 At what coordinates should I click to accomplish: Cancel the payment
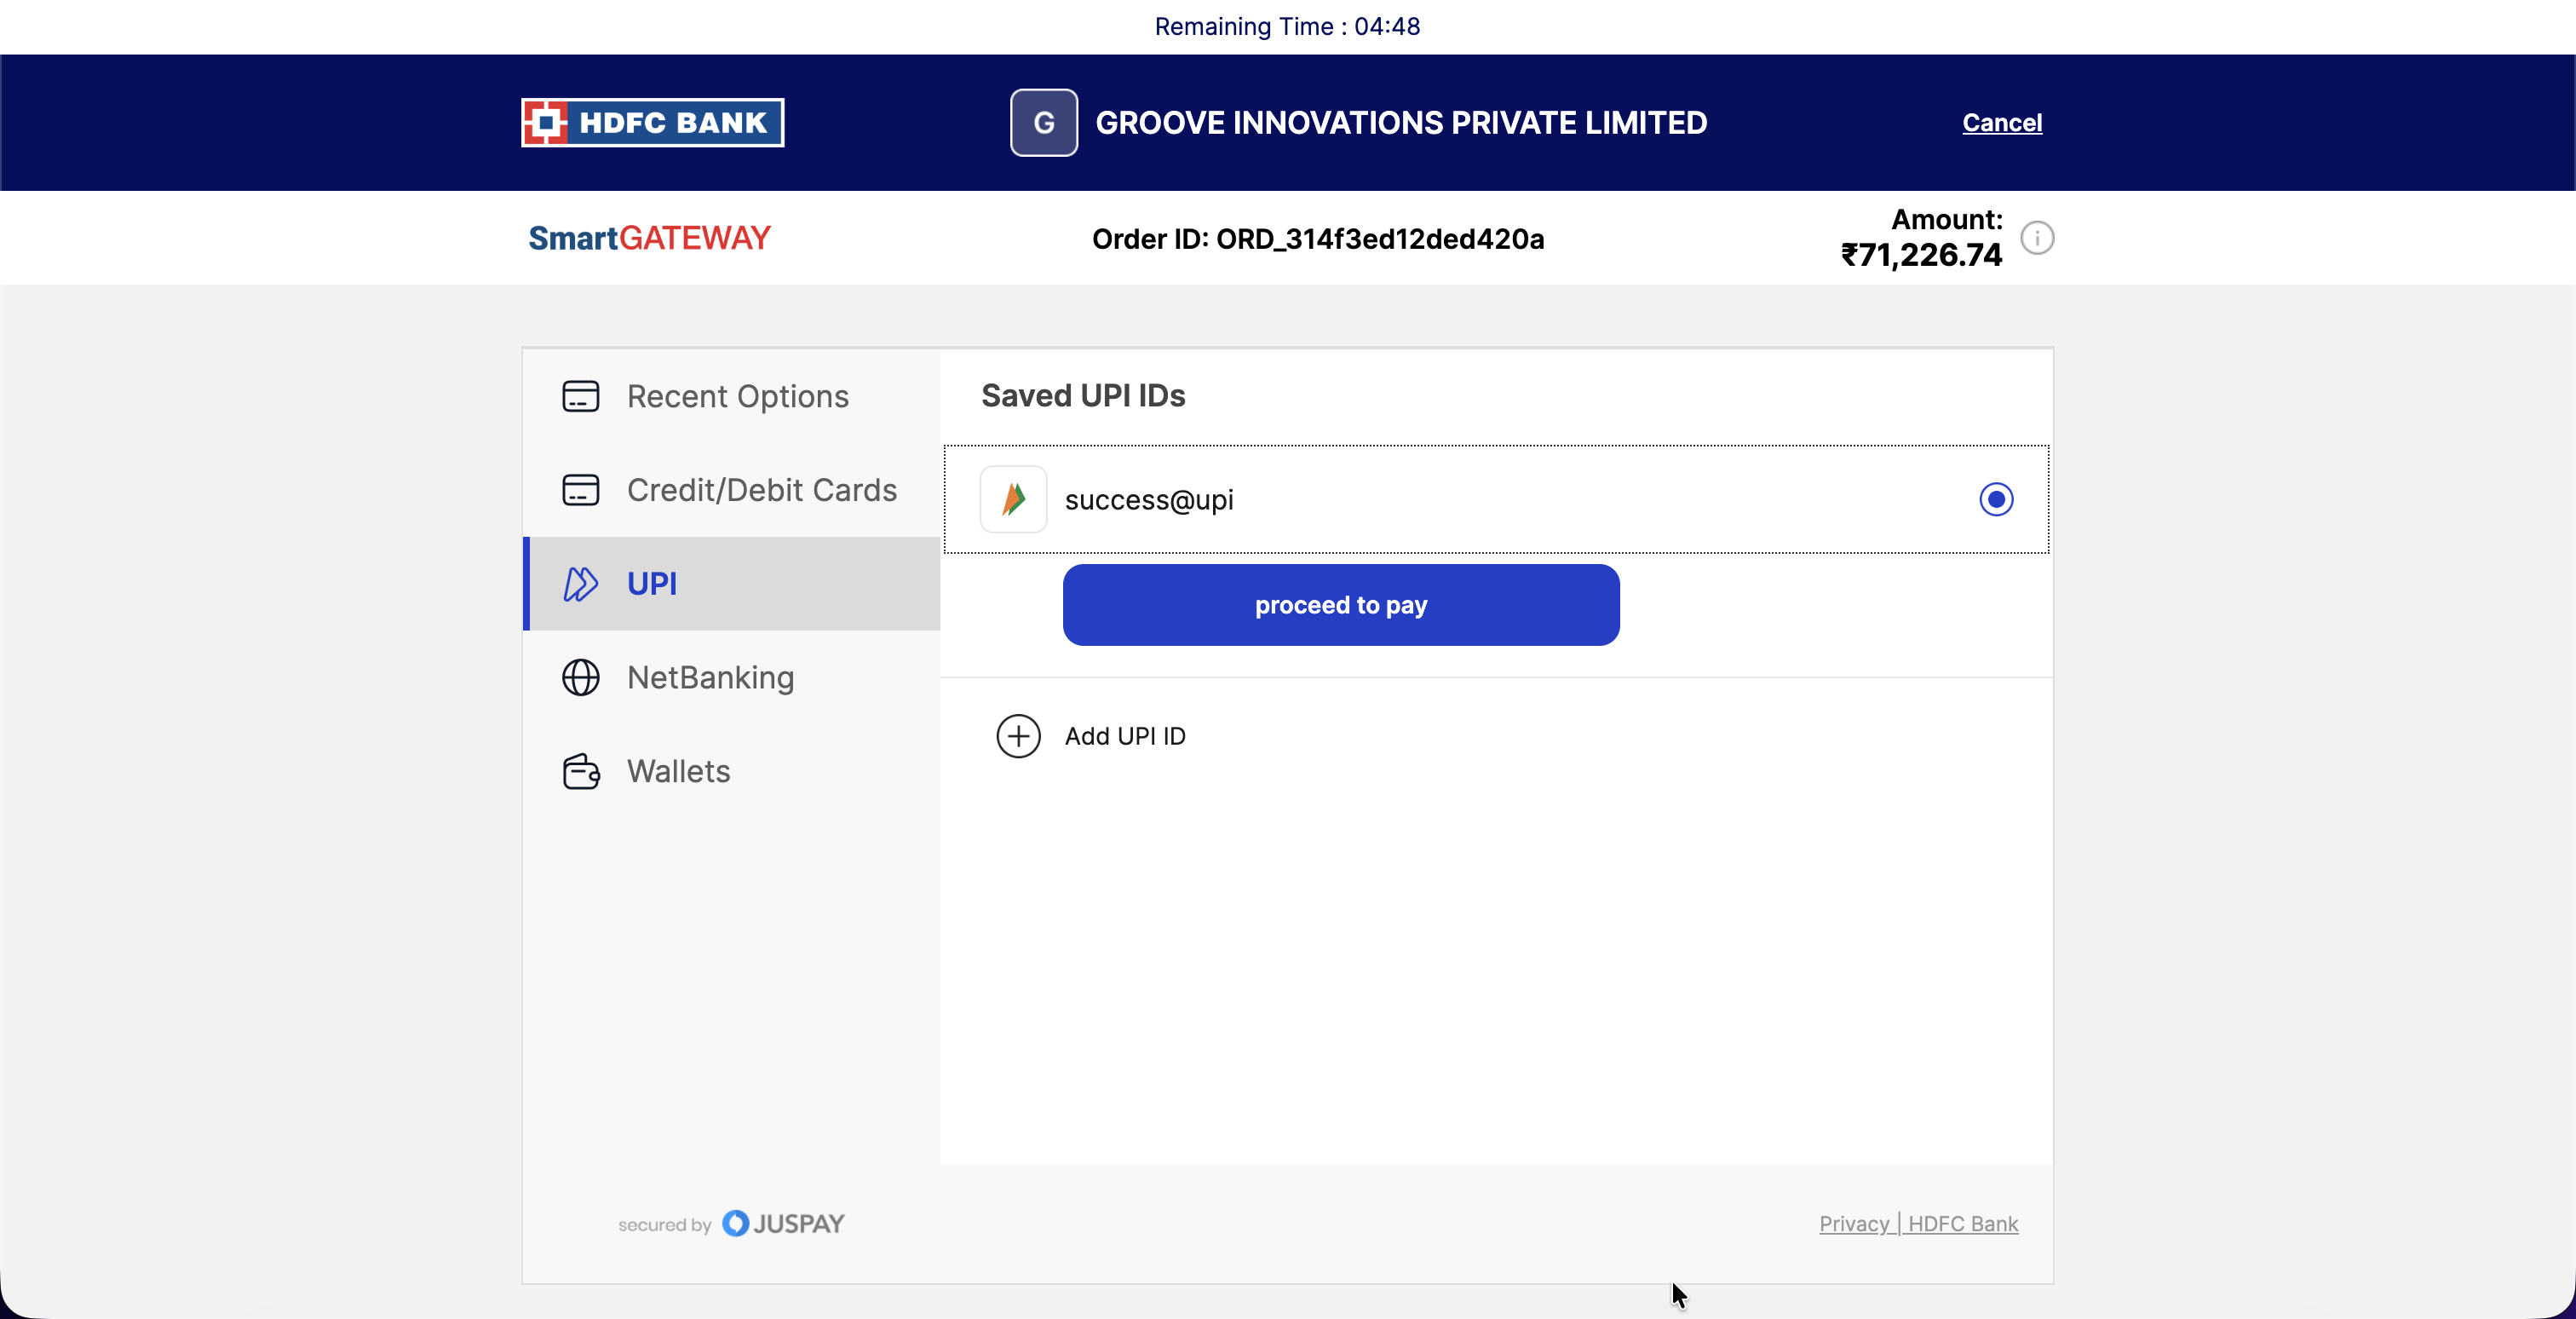pos(2002,123)
